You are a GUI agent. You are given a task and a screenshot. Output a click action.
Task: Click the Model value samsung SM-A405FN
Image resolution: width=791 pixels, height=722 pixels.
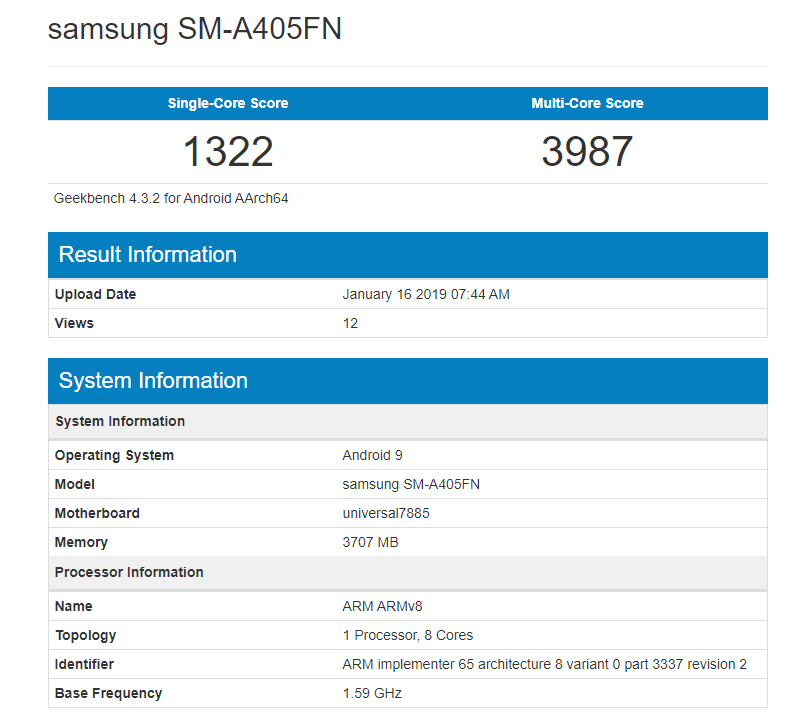411,484
